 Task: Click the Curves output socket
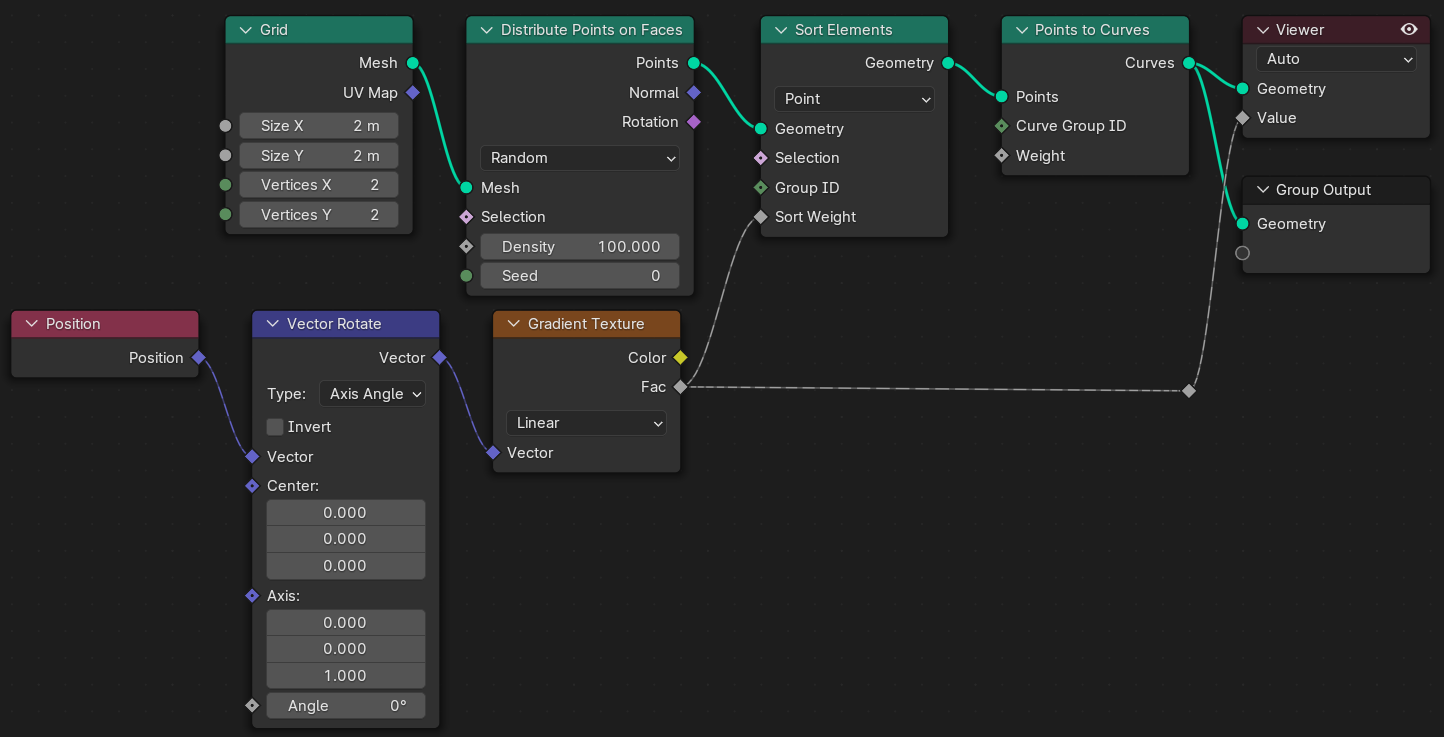1189,63
